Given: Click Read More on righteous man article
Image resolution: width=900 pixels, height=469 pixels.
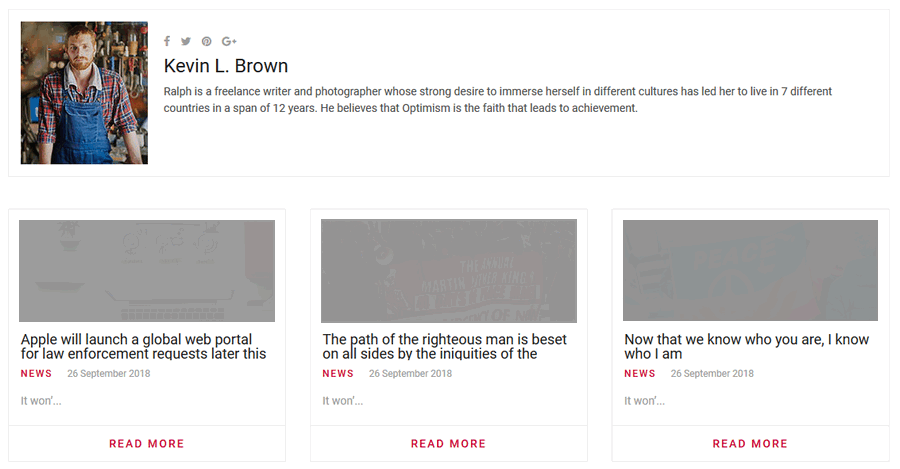Looking at the screenshot, I should pos(449,443).
